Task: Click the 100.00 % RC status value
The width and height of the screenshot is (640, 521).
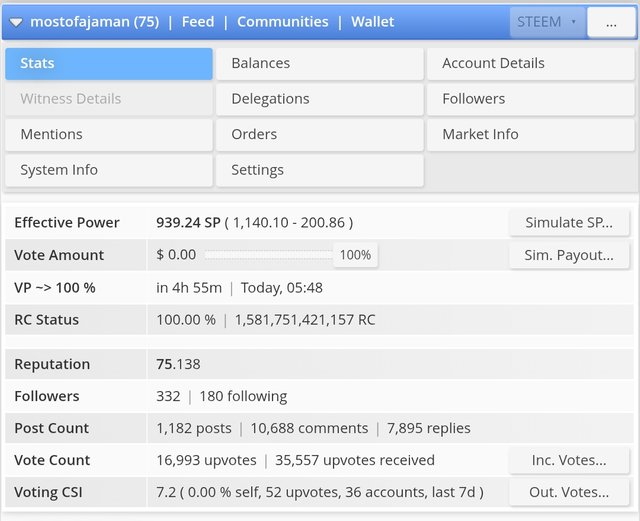Action: click(x=186, y=320)
